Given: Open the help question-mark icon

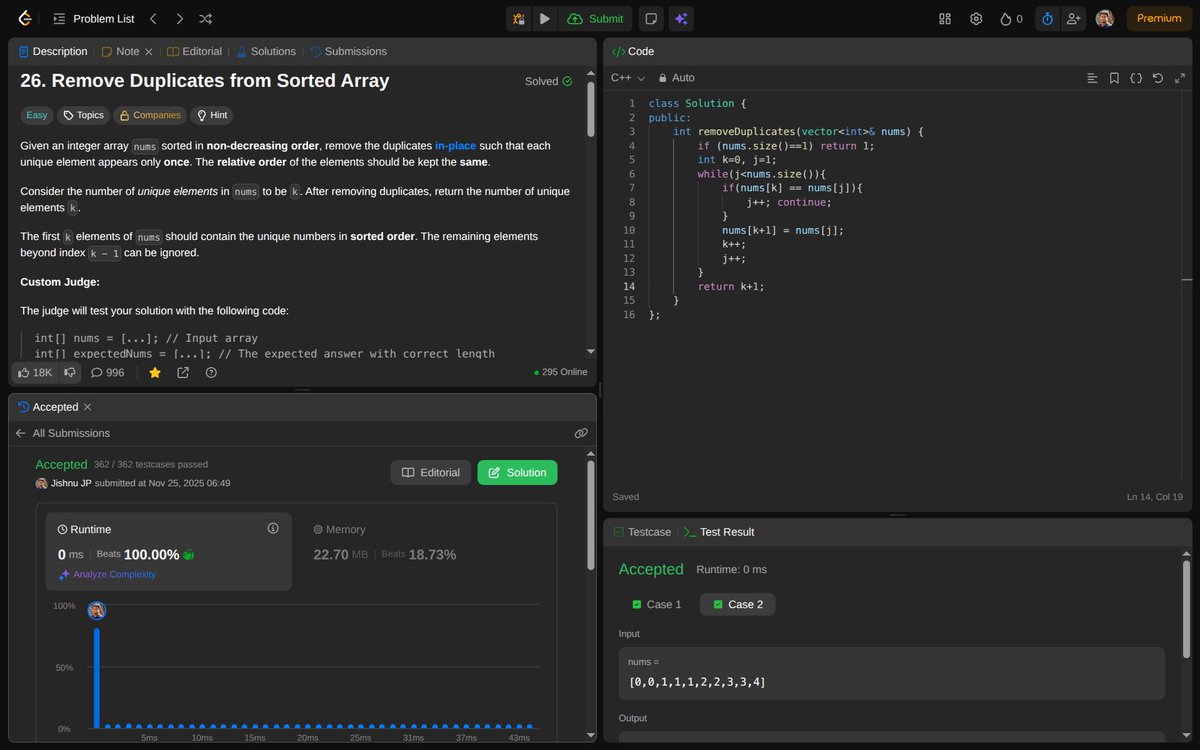Looking at the screenshot, I should (x=211, y=372).
